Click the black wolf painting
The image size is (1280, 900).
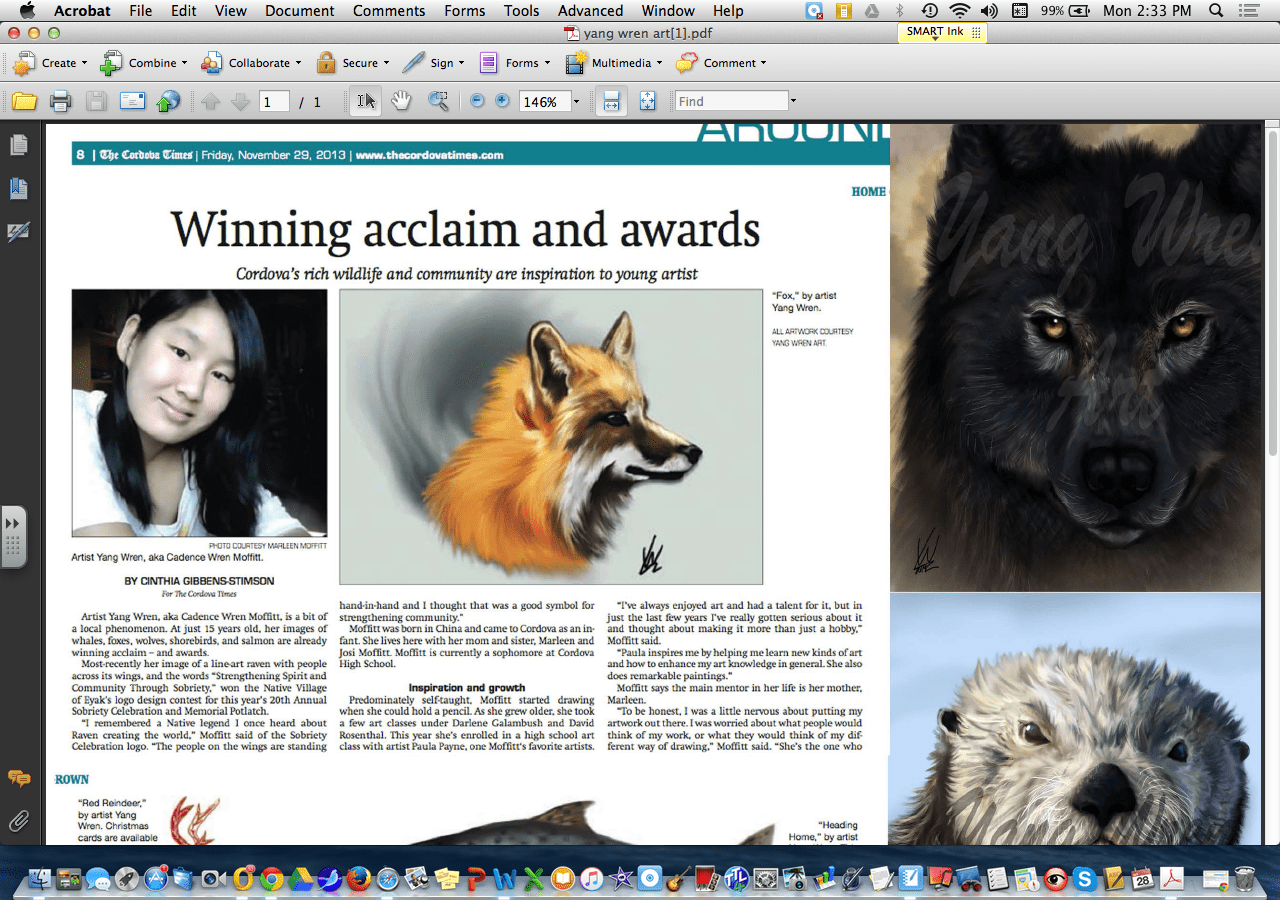(1076, 357)
